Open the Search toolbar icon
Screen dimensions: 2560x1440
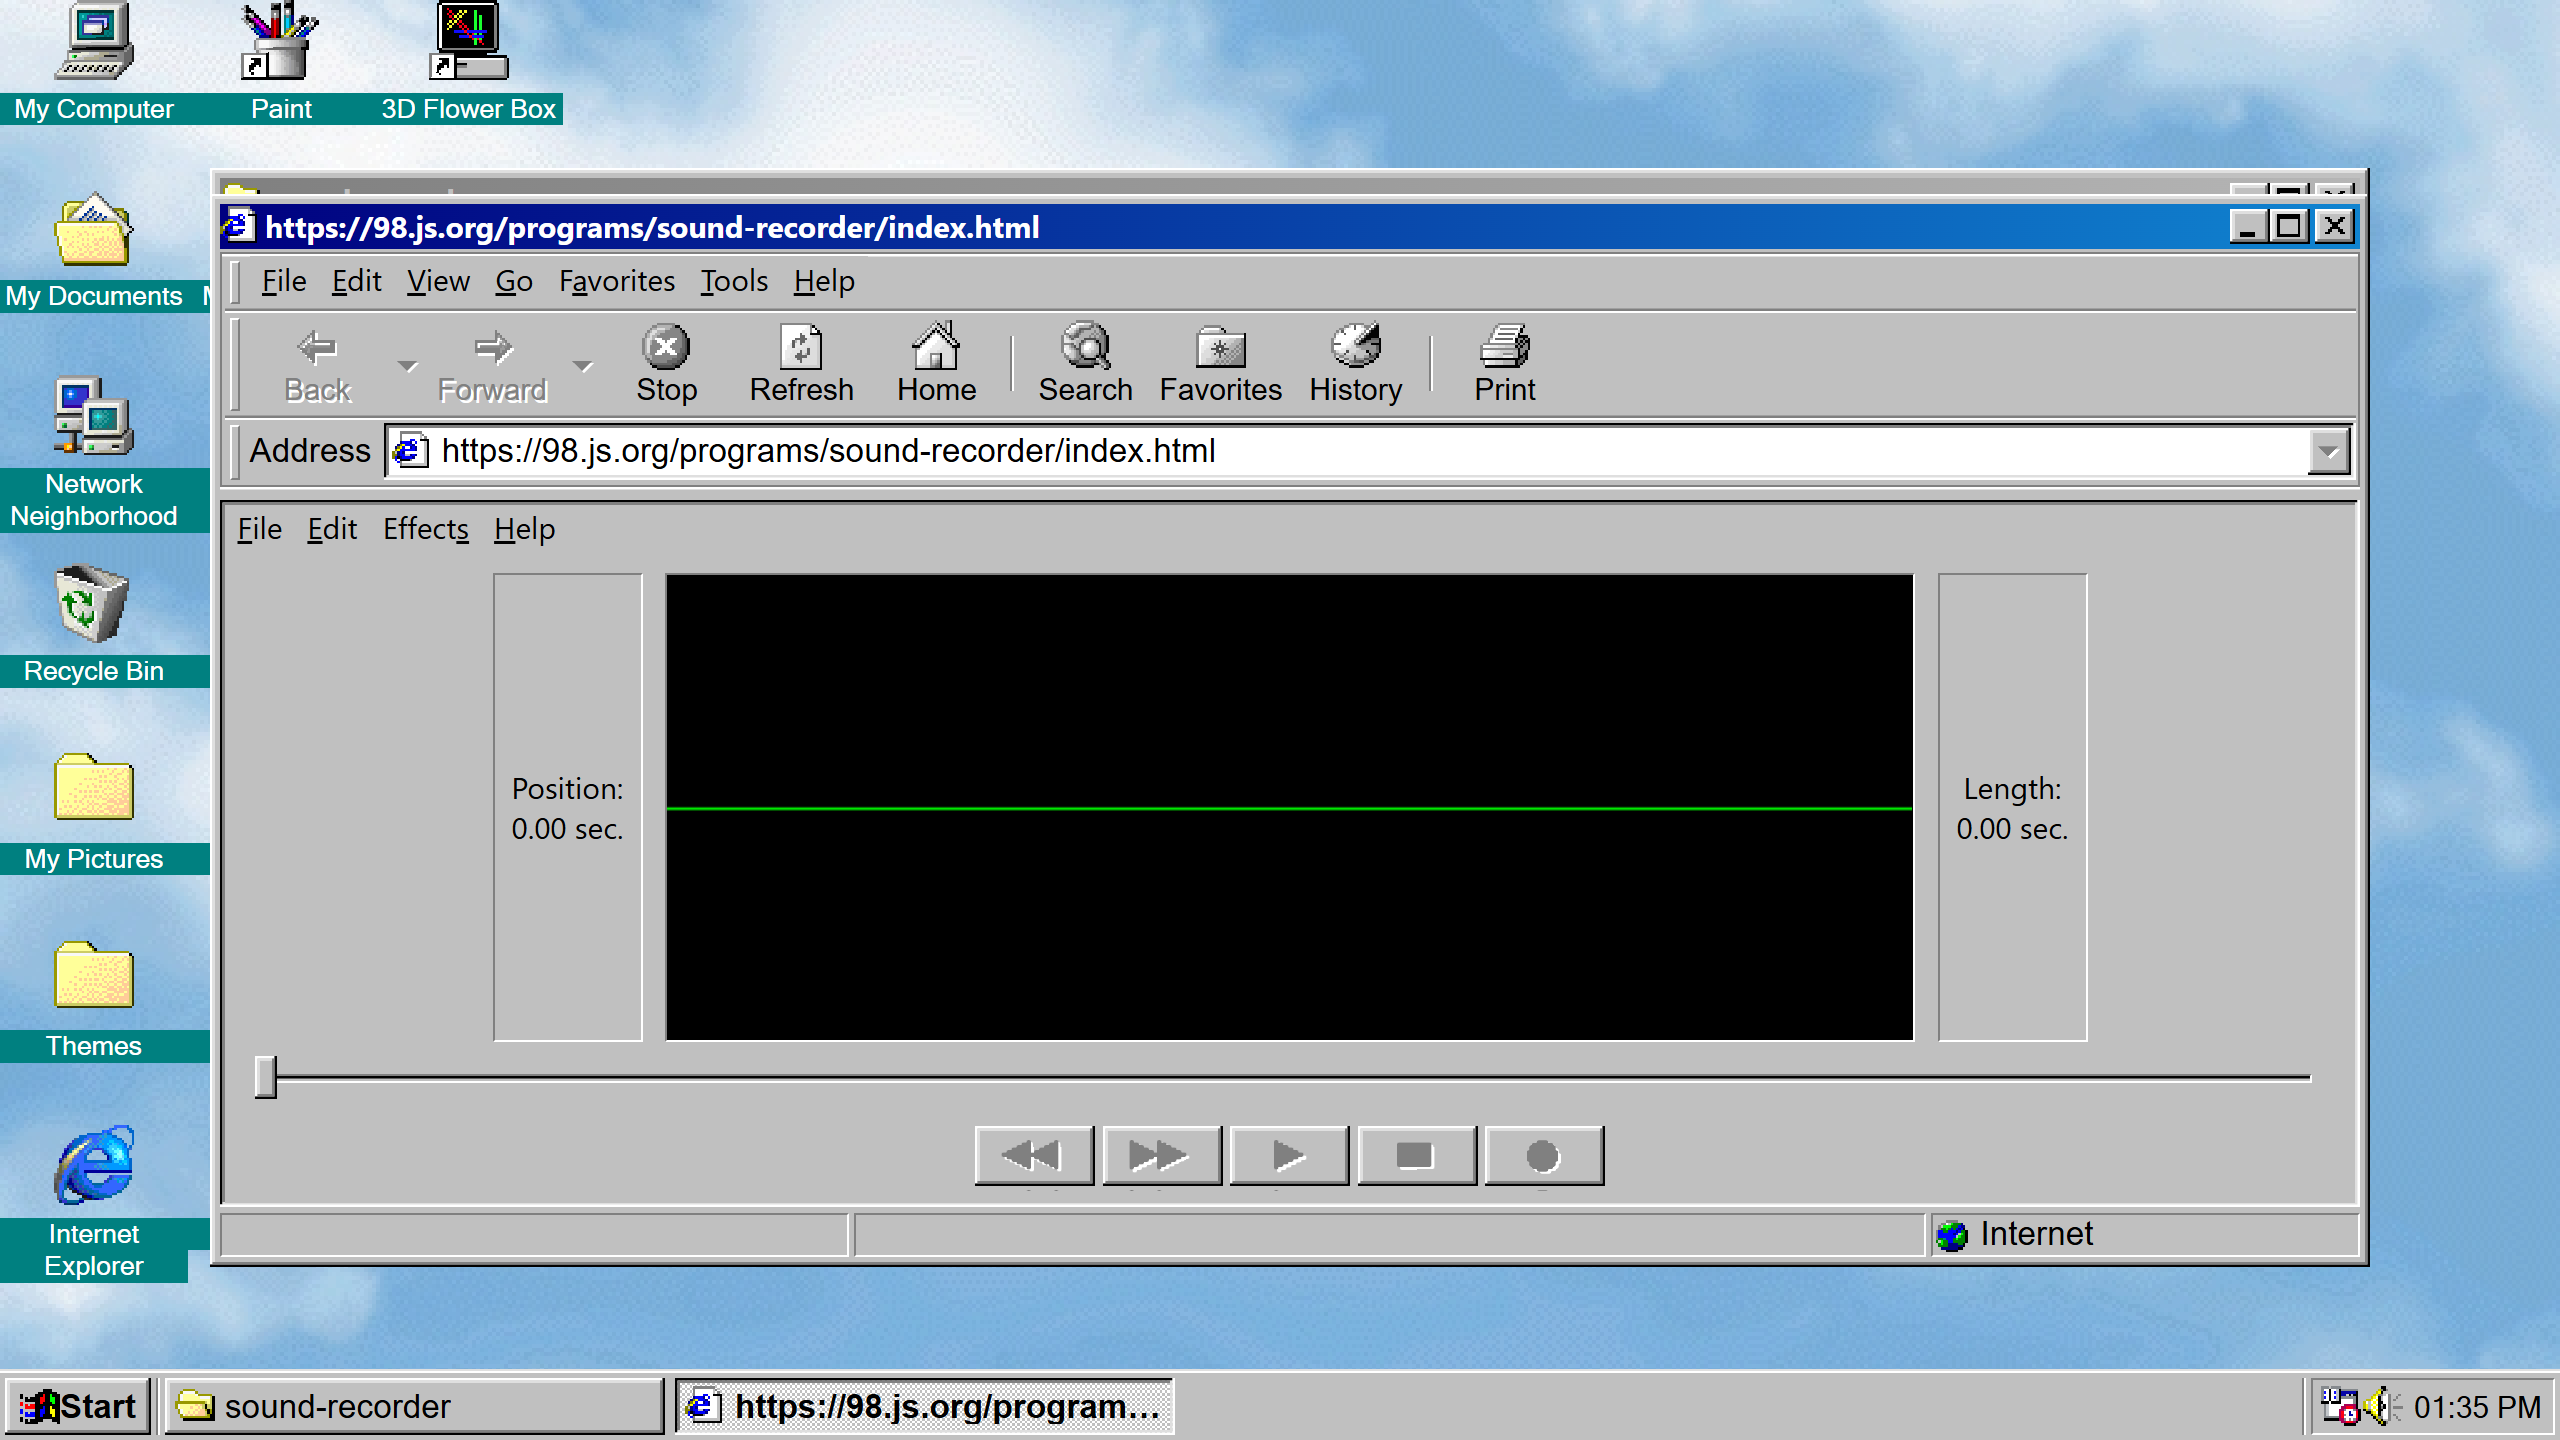click(x=1085, y=364)
